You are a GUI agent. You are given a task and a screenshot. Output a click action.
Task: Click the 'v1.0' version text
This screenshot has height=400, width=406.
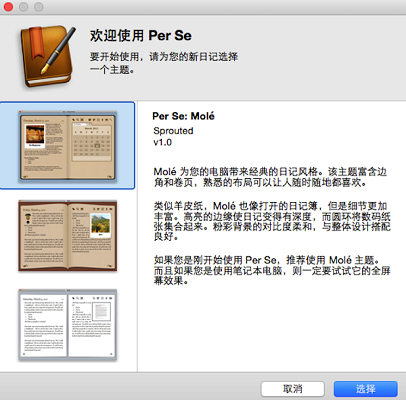[x=162, y=142]
